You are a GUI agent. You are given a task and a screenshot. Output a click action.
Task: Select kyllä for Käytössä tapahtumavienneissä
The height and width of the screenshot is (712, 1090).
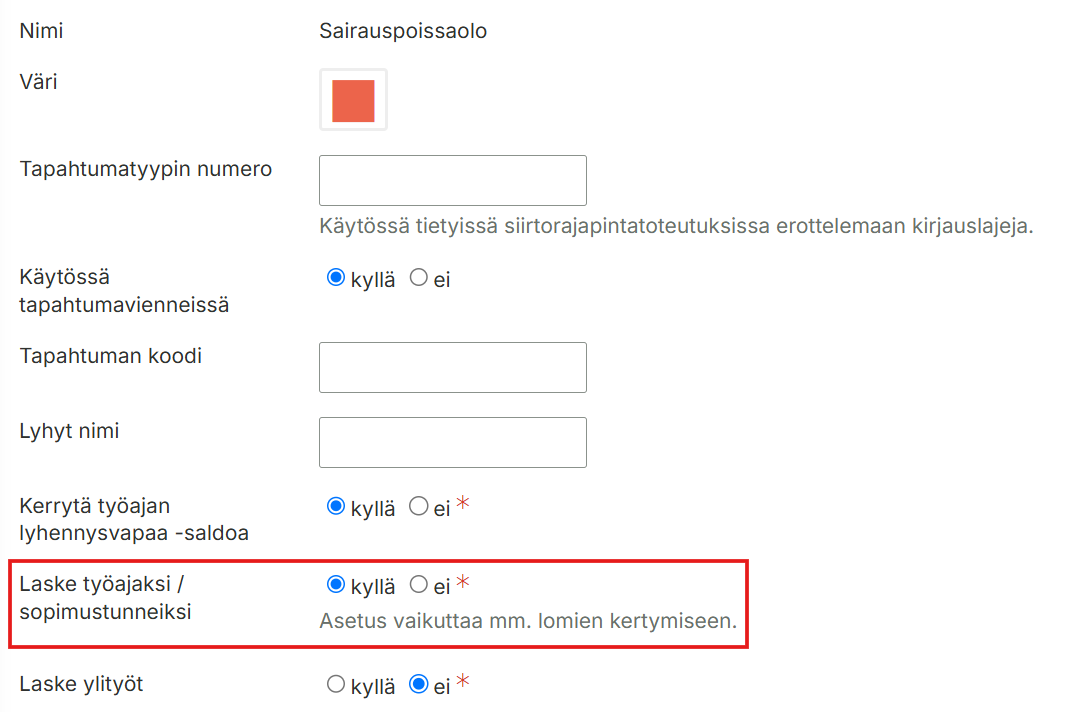(336, 277)
